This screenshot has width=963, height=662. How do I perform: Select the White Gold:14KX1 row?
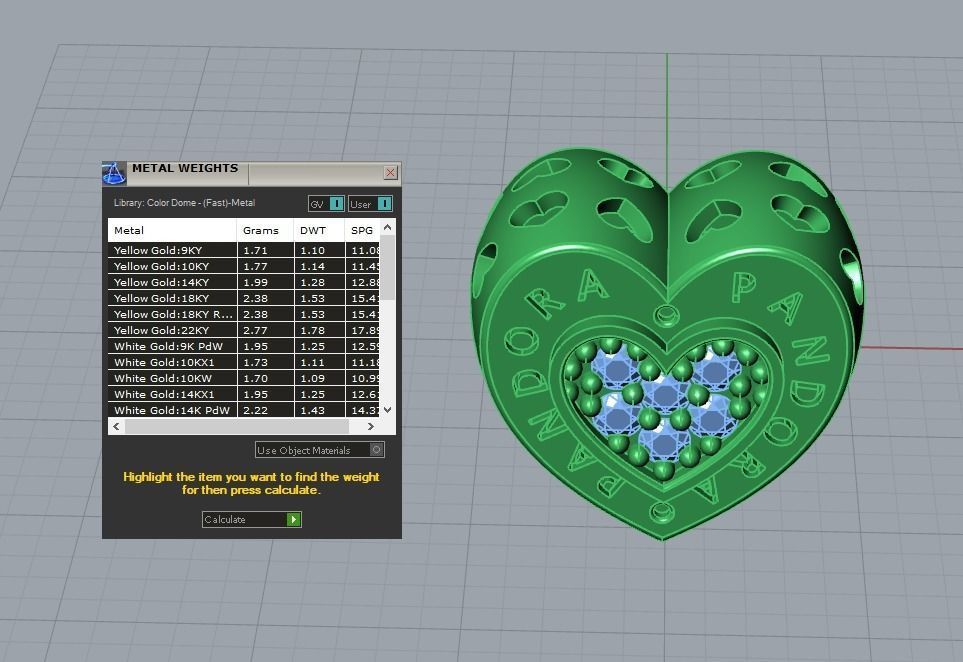click(x=244, y=394)
